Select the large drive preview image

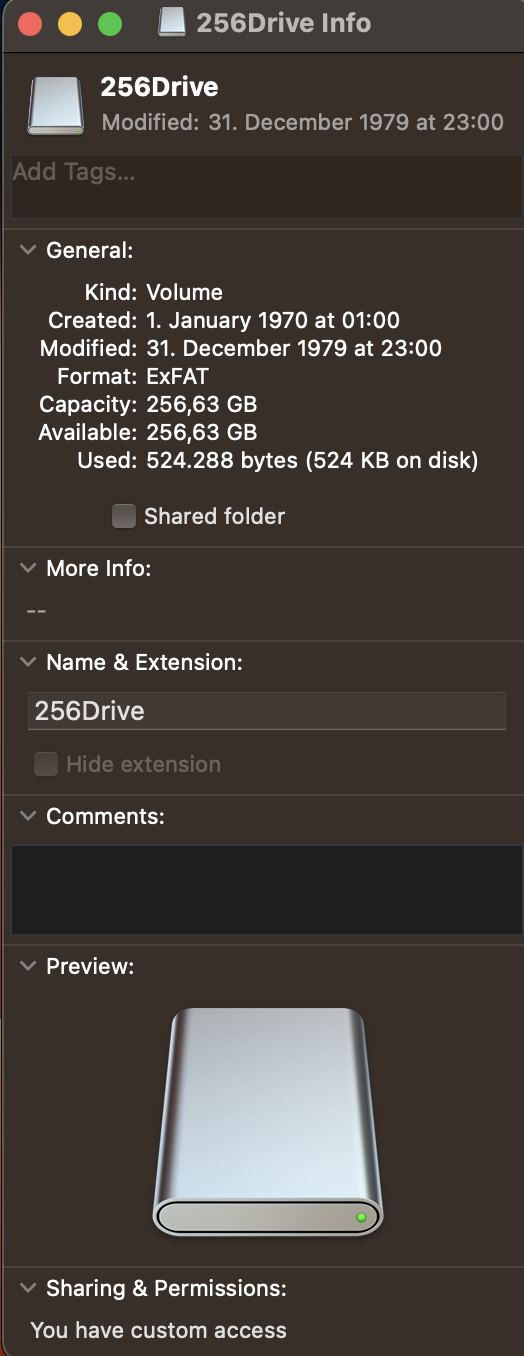[267, 1122]
